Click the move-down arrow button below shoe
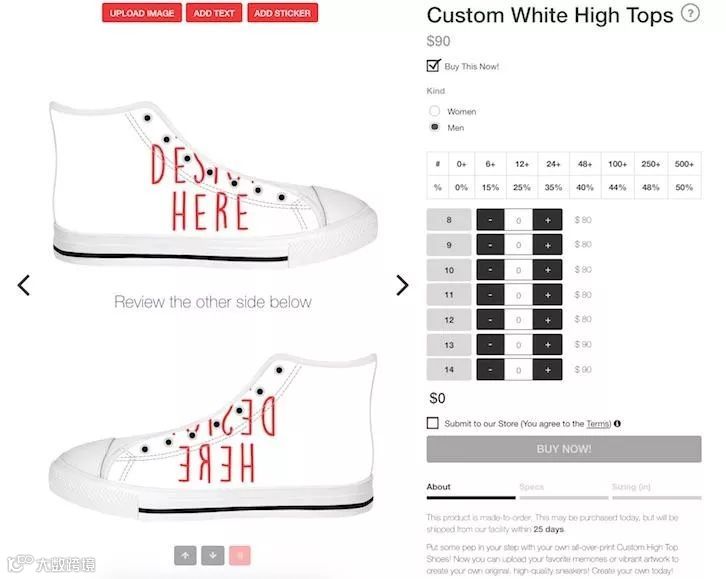Viewport: 726px width, 579px height. tap(213, 555)
